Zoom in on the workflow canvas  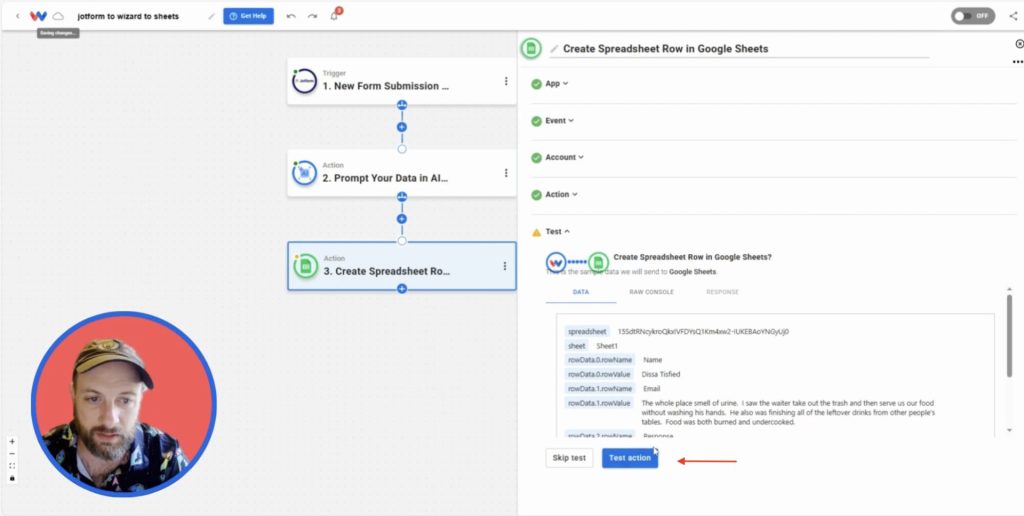click(12, 442)
